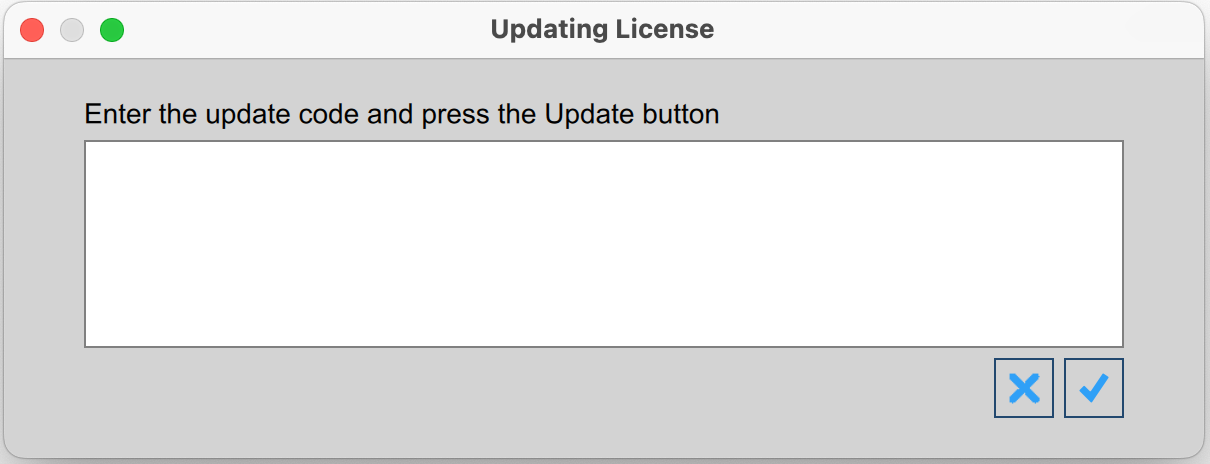Screen dimensions: 1210x464
Task: Click the red close button
Action: tap(32, 30)
